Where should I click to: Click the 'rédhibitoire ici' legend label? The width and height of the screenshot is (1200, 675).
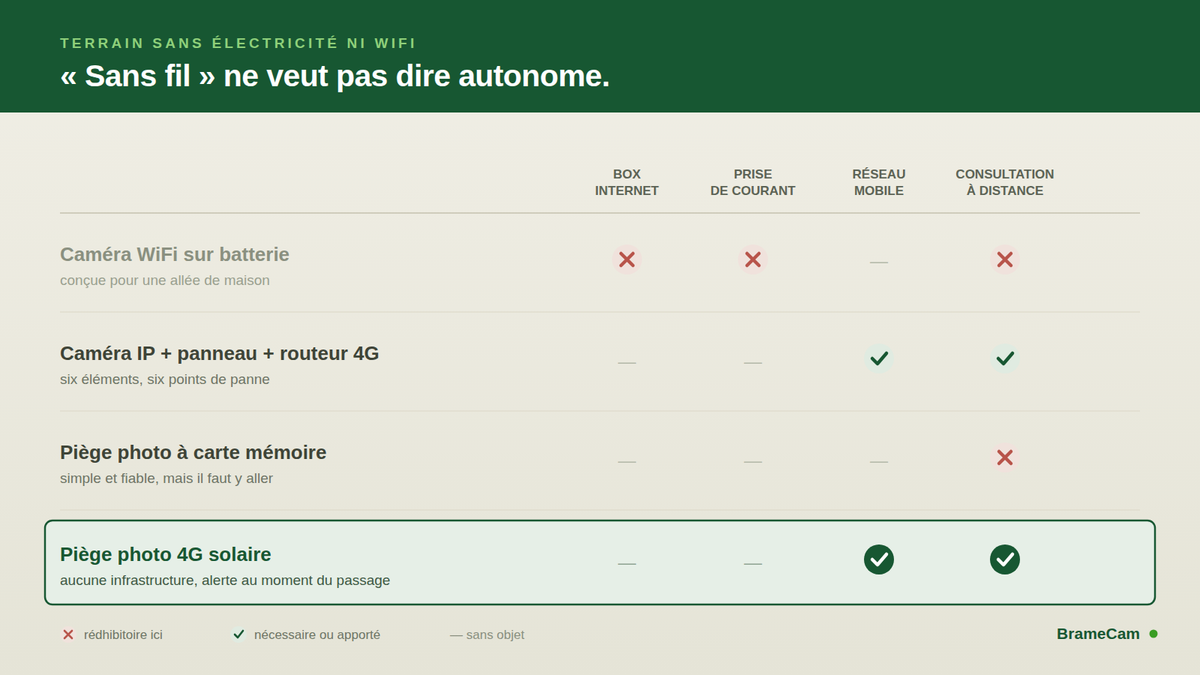click(123, 635)
